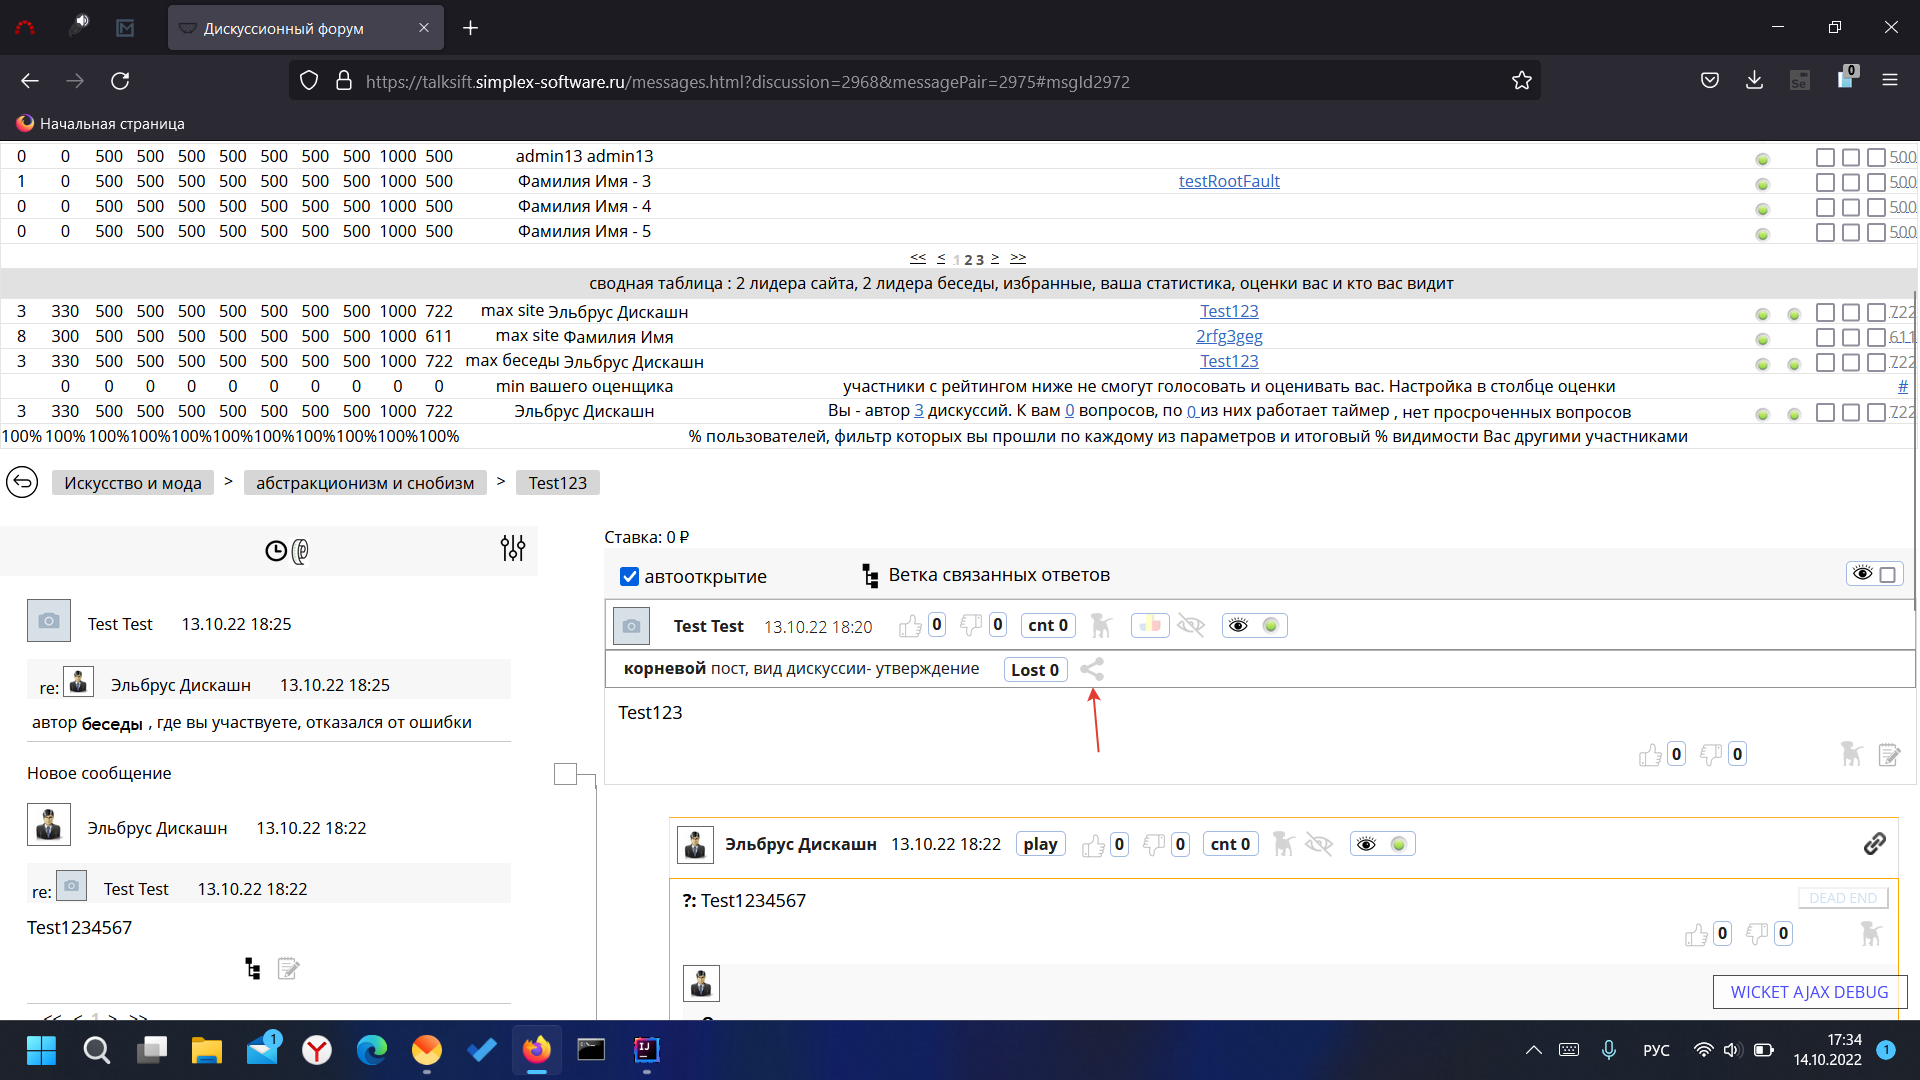Click the 3 дискуссий count link

(x=919, y=411)
